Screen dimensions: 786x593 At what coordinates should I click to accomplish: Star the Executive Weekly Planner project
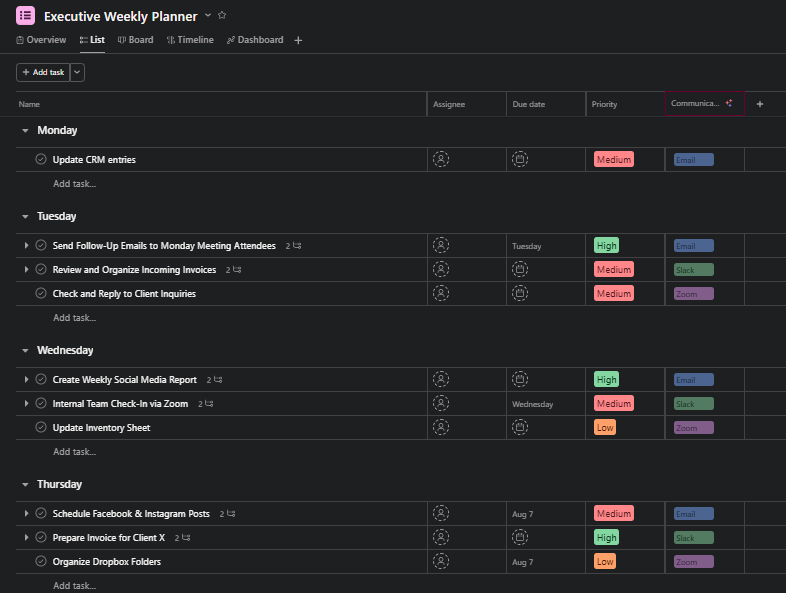pos(222,15)
